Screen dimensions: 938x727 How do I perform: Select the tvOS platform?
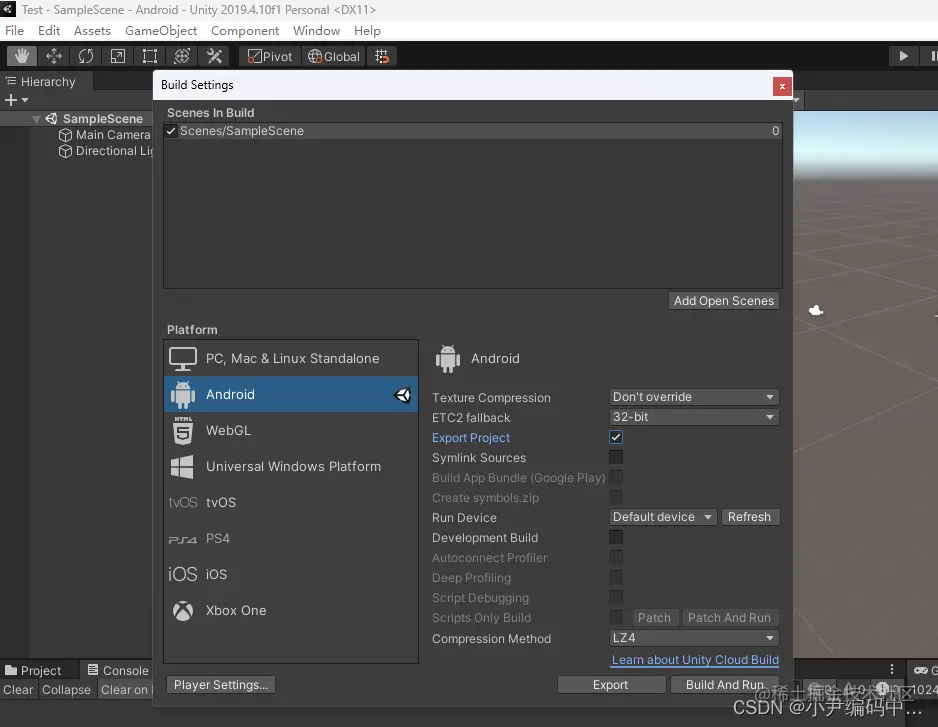click(x=291, y=502)
